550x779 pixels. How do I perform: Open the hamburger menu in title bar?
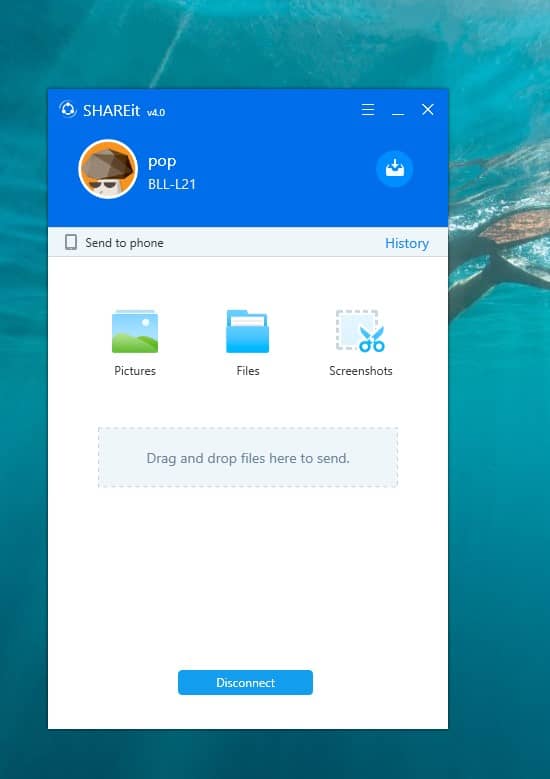368,109
